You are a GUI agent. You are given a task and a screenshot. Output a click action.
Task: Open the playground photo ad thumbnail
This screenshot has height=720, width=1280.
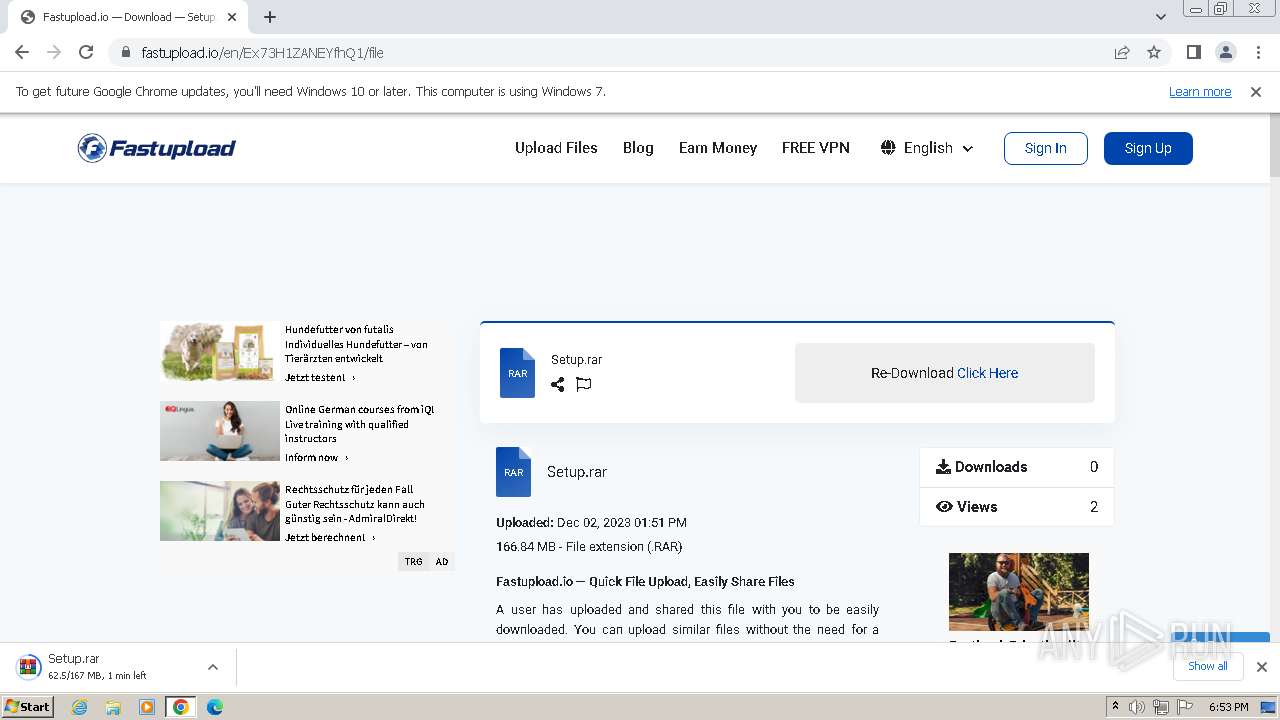pyautogui.click(x=1019, y=591)
